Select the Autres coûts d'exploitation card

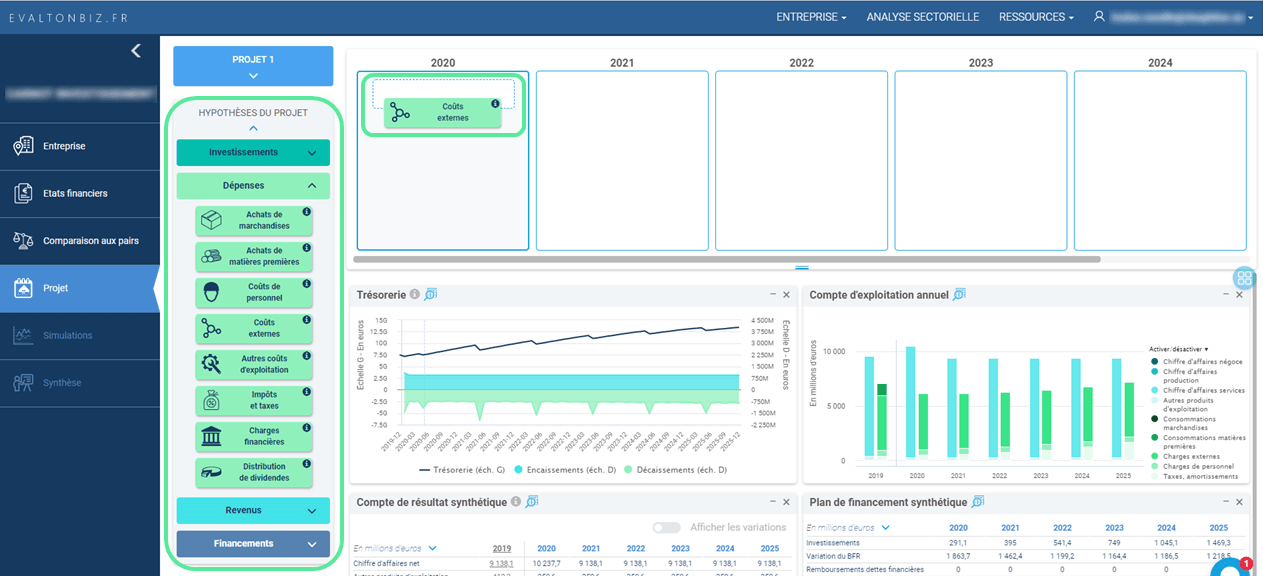point(254,365)
